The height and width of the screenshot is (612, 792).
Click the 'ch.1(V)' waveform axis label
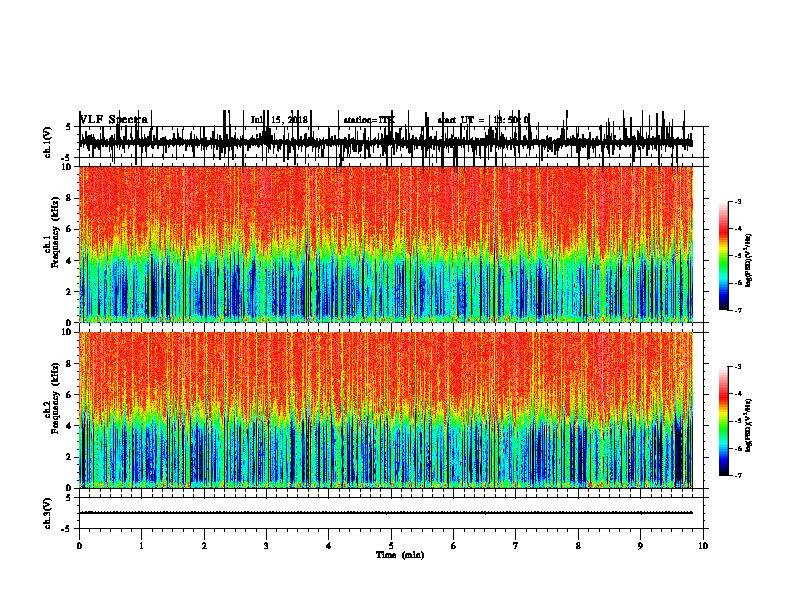tap(48, 142)
